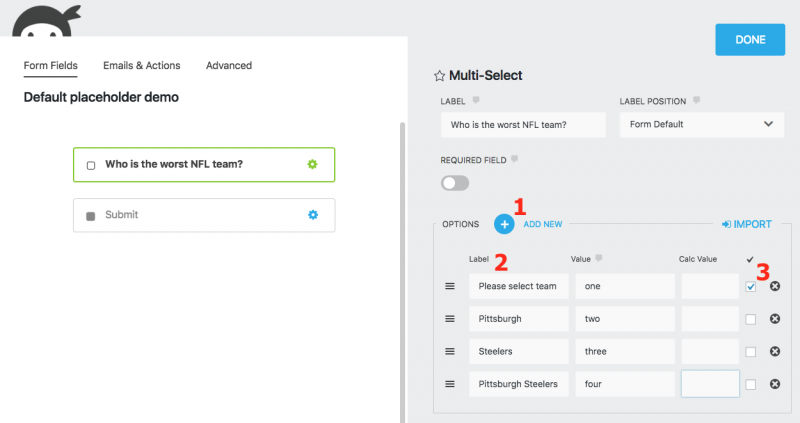This screenshot has height=423, width=800.
Task: Select the Submit field in builder
Action: [204, 215]
